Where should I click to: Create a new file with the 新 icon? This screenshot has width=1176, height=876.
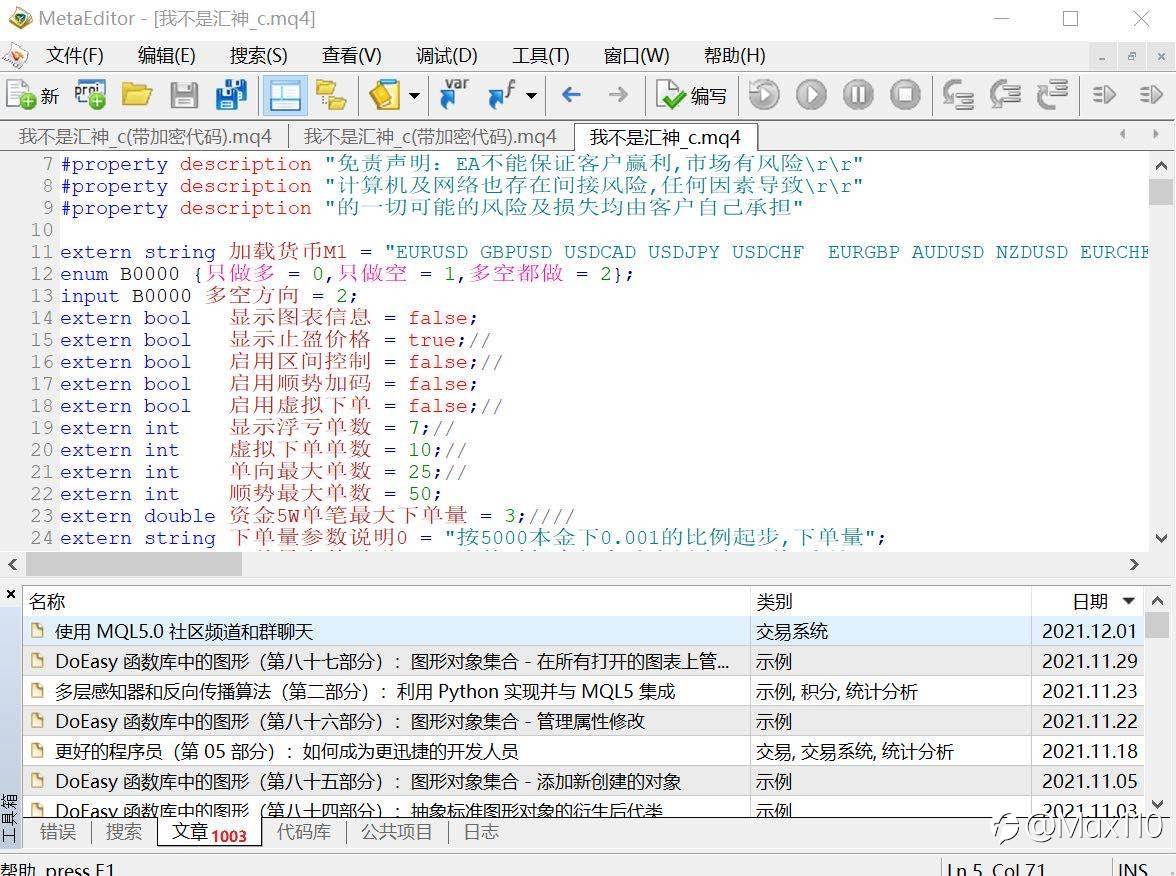pyautogui.click(x=32, y=95)
